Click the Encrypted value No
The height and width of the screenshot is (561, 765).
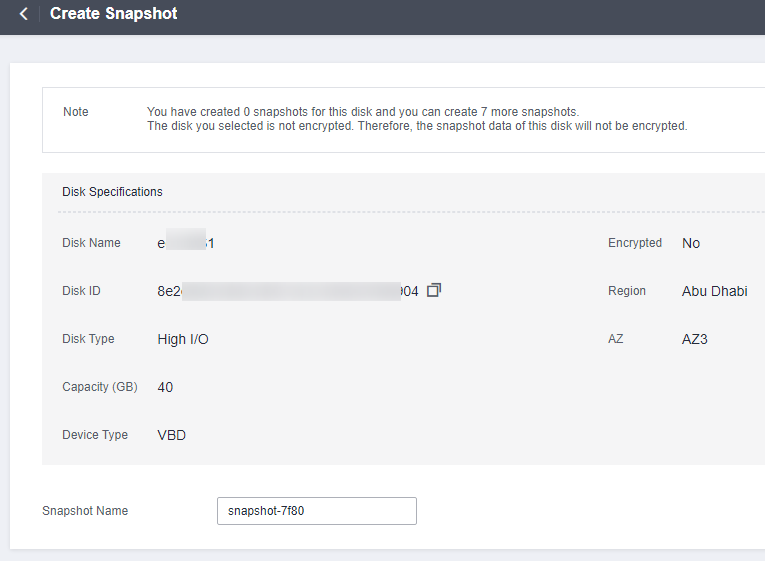click(x=691, y=243)
